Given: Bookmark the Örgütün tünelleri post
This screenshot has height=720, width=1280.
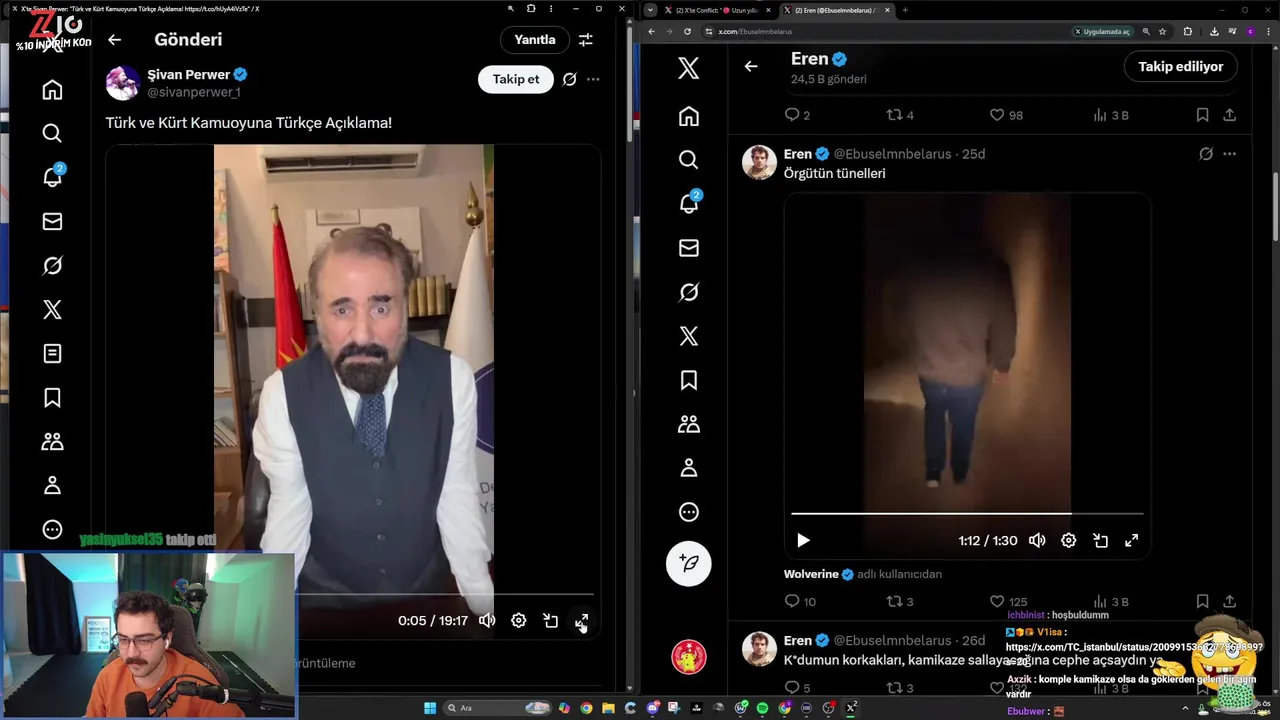Looking at the screenshot, I should click(x=1203, y=602).
